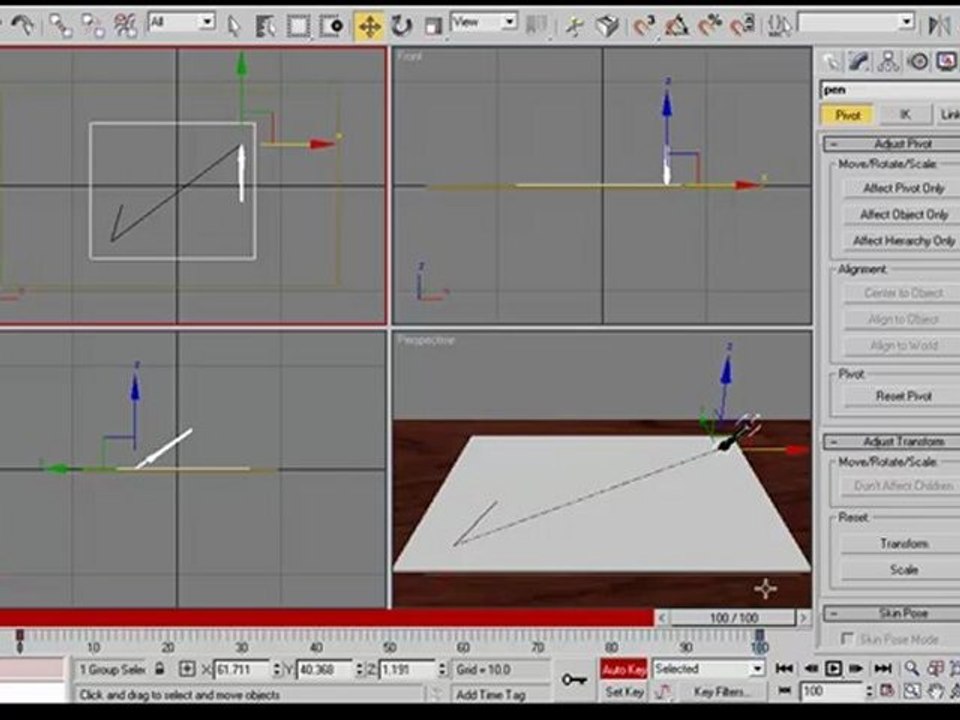Viewport: 960px width, 720px height.
Task: Click the Play Animation button
Action: coord(833,669)
